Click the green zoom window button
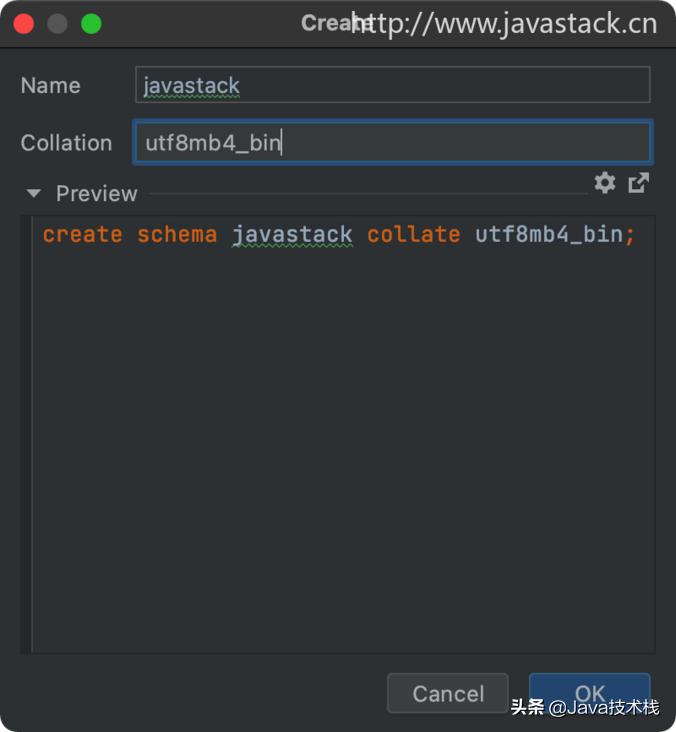676x732 pixels. click(91, 24)
